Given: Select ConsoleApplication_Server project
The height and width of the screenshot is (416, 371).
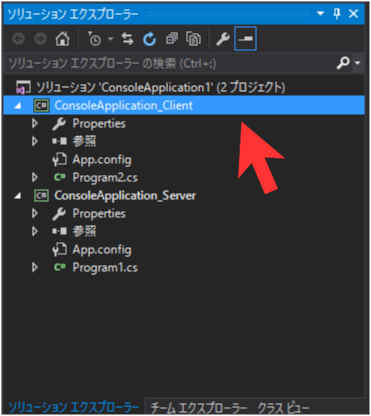Looking at the screenshot, I should tap(125, 196).
